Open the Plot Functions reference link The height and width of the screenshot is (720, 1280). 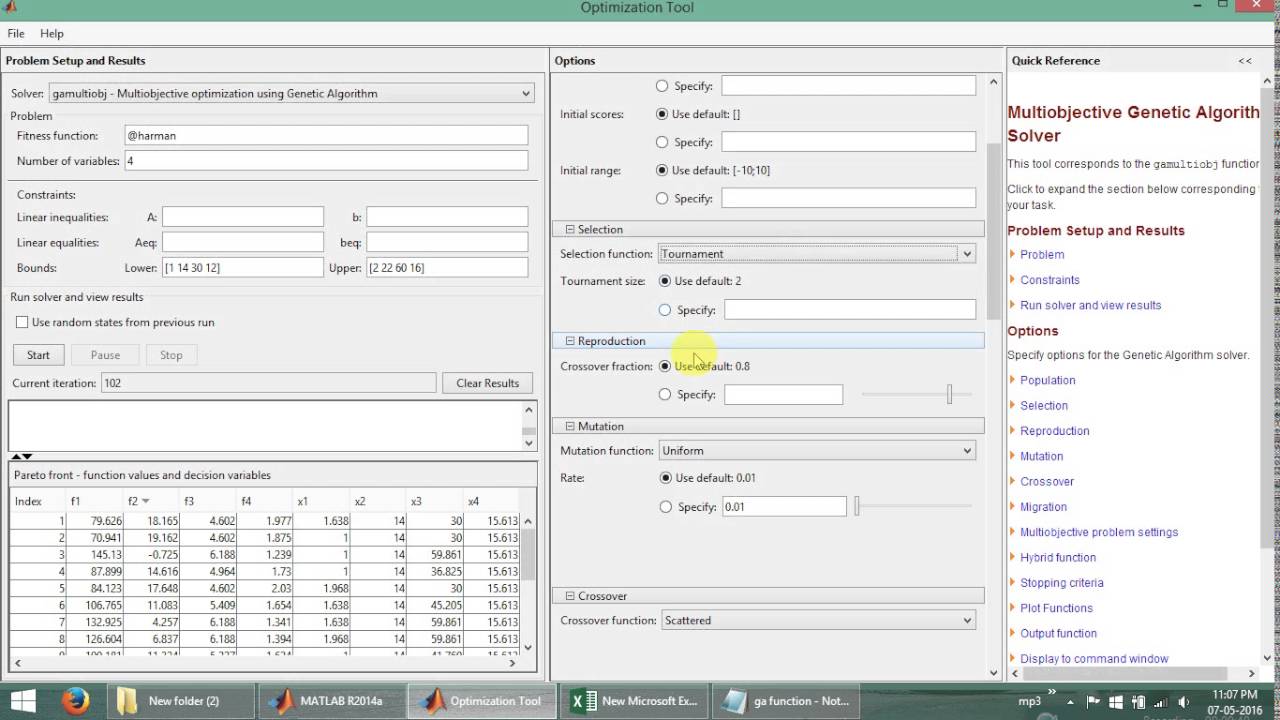tap(1056, 608)
